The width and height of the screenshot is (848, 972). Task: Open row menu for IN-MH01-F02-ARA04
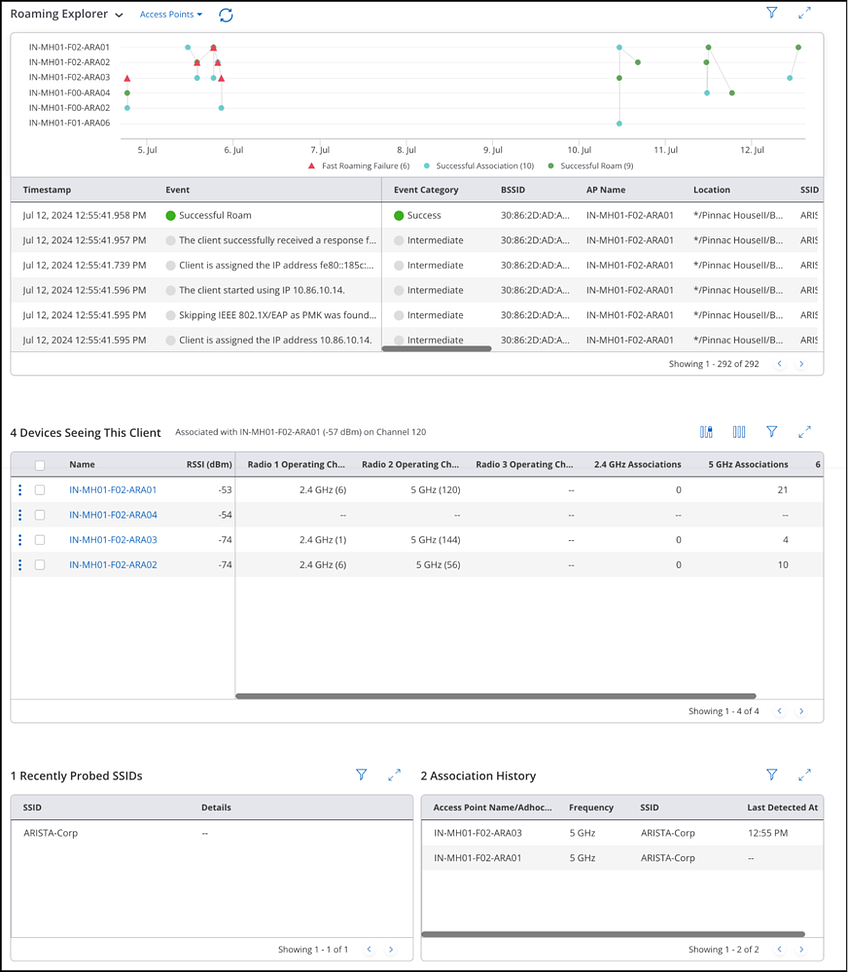20,515
